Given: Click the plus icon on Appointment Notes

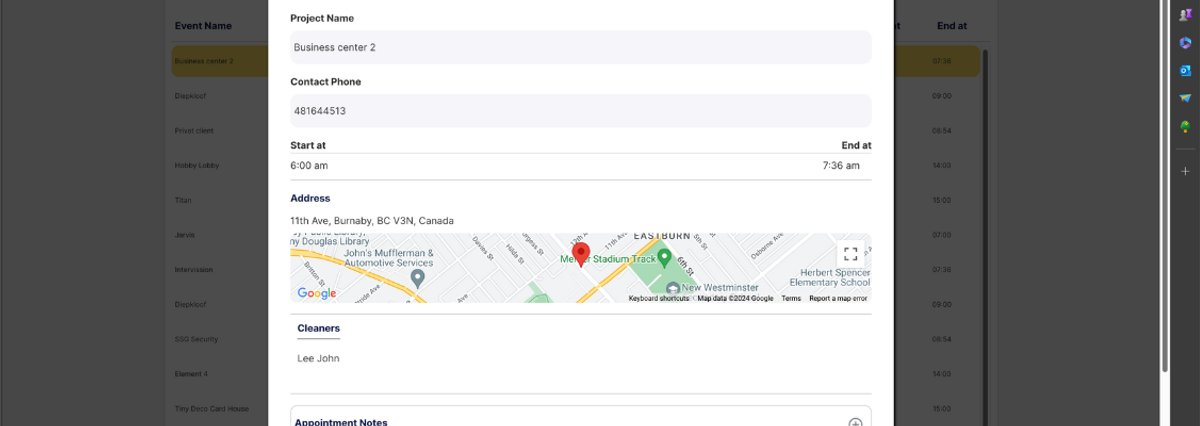Looking at the screenshot, I should 855,422.
